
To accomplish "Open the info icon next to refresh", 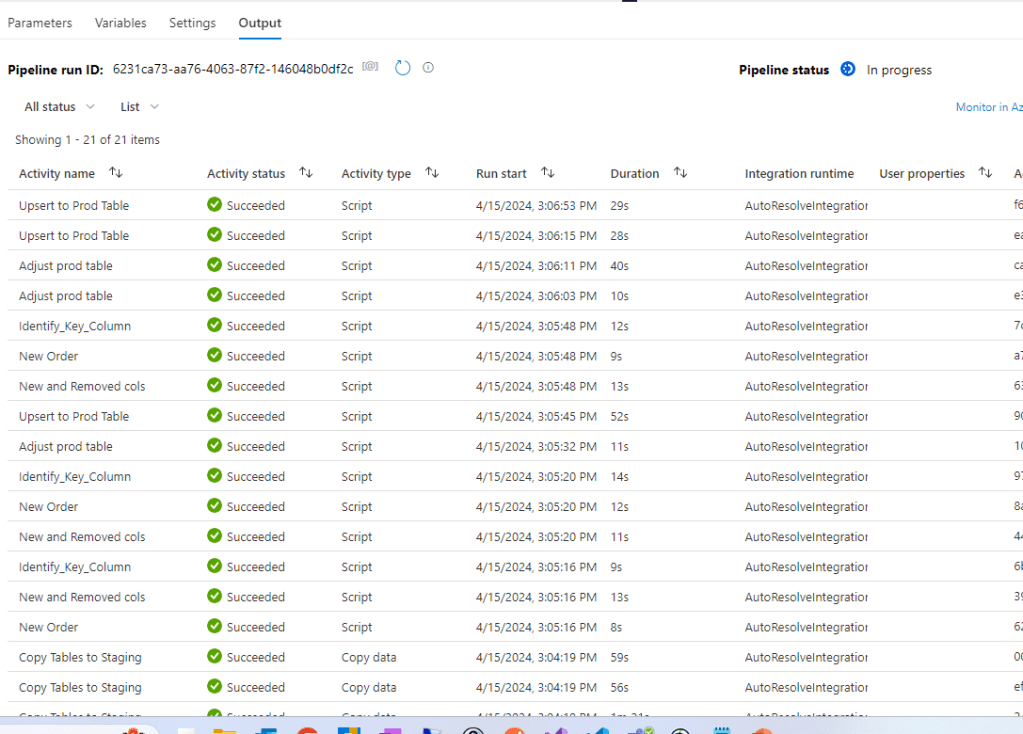I will coord(428,68).
